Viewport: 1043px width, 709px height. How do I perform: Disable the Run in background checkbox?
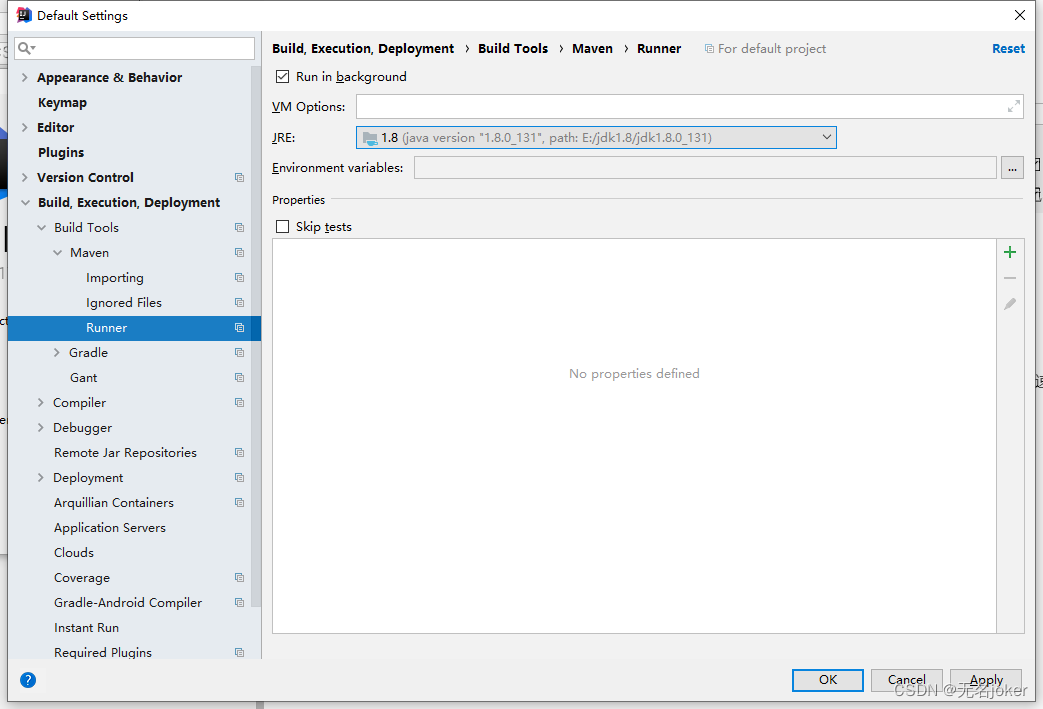coord(283,76)
